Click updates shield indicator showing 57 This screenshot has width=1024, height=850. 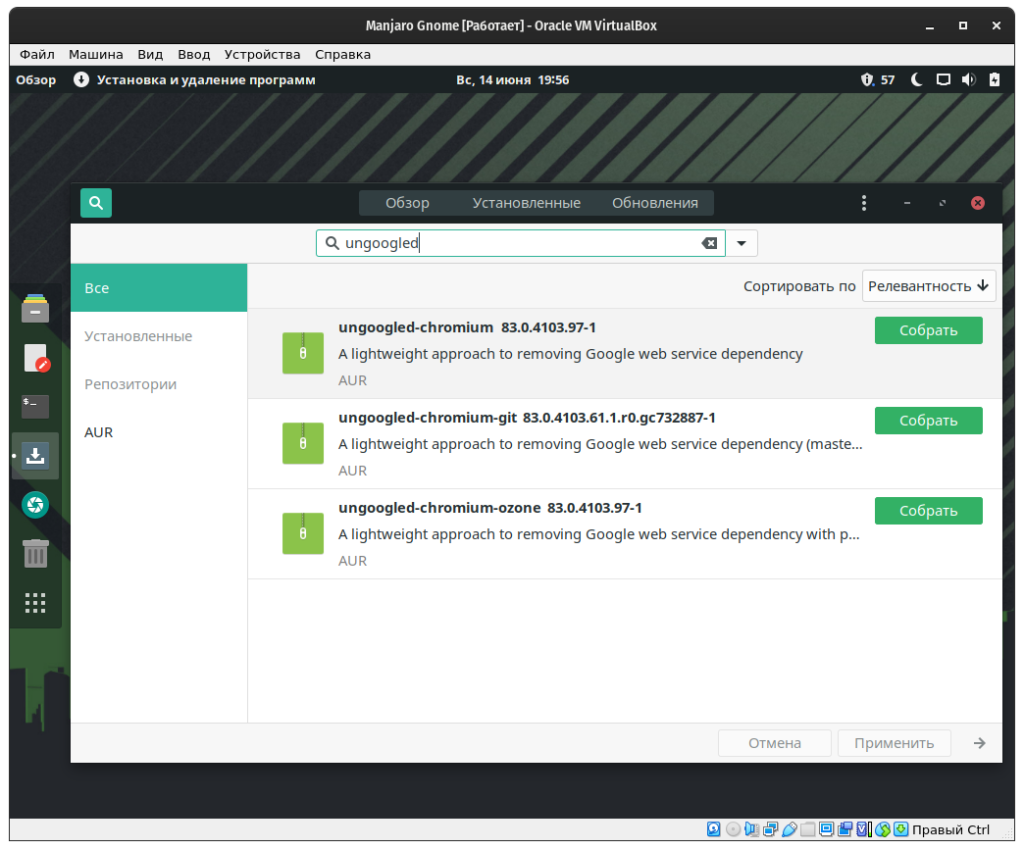pyautogui.click(x=877, y=80)
